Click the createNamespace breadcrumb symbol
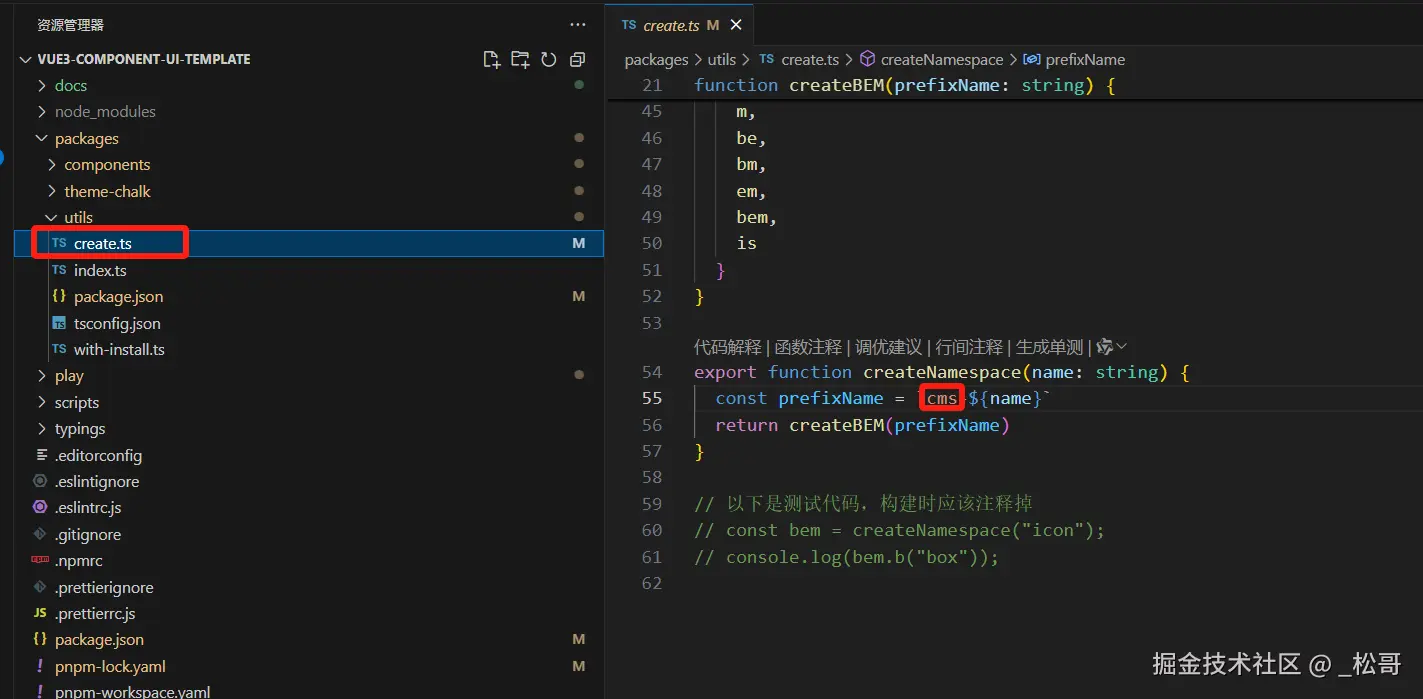The width and height of the screenshot is (1423, 699). (941, 60)
